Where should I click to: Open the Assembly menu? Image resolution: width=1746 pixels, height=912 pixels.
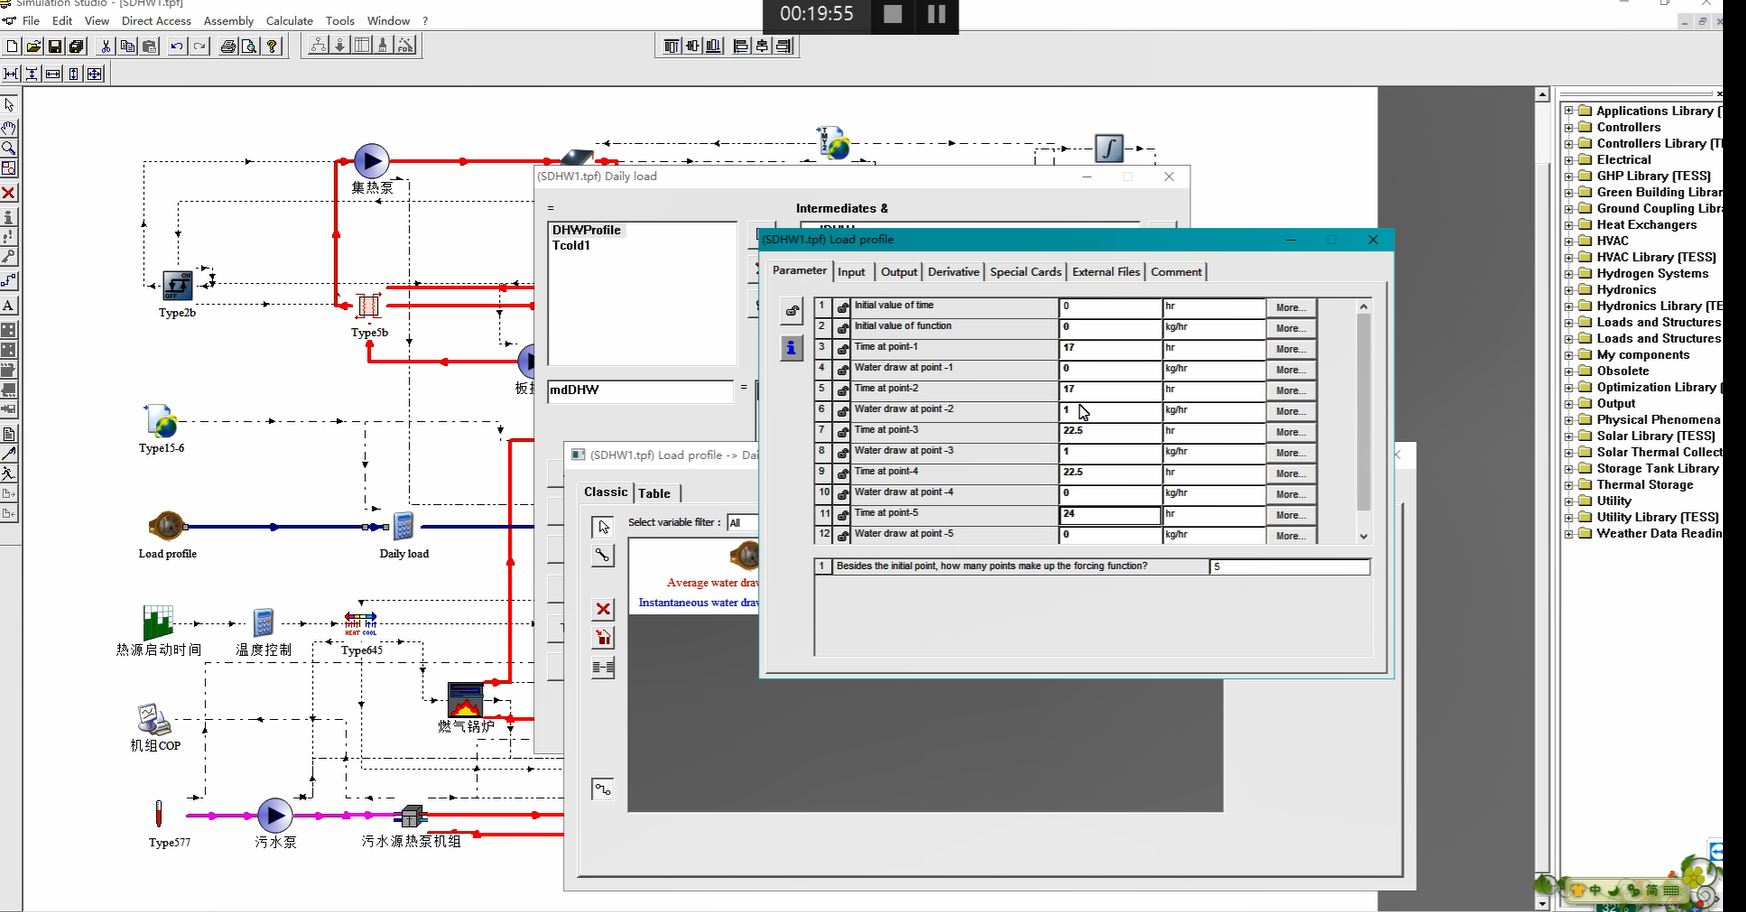(229, 21)
